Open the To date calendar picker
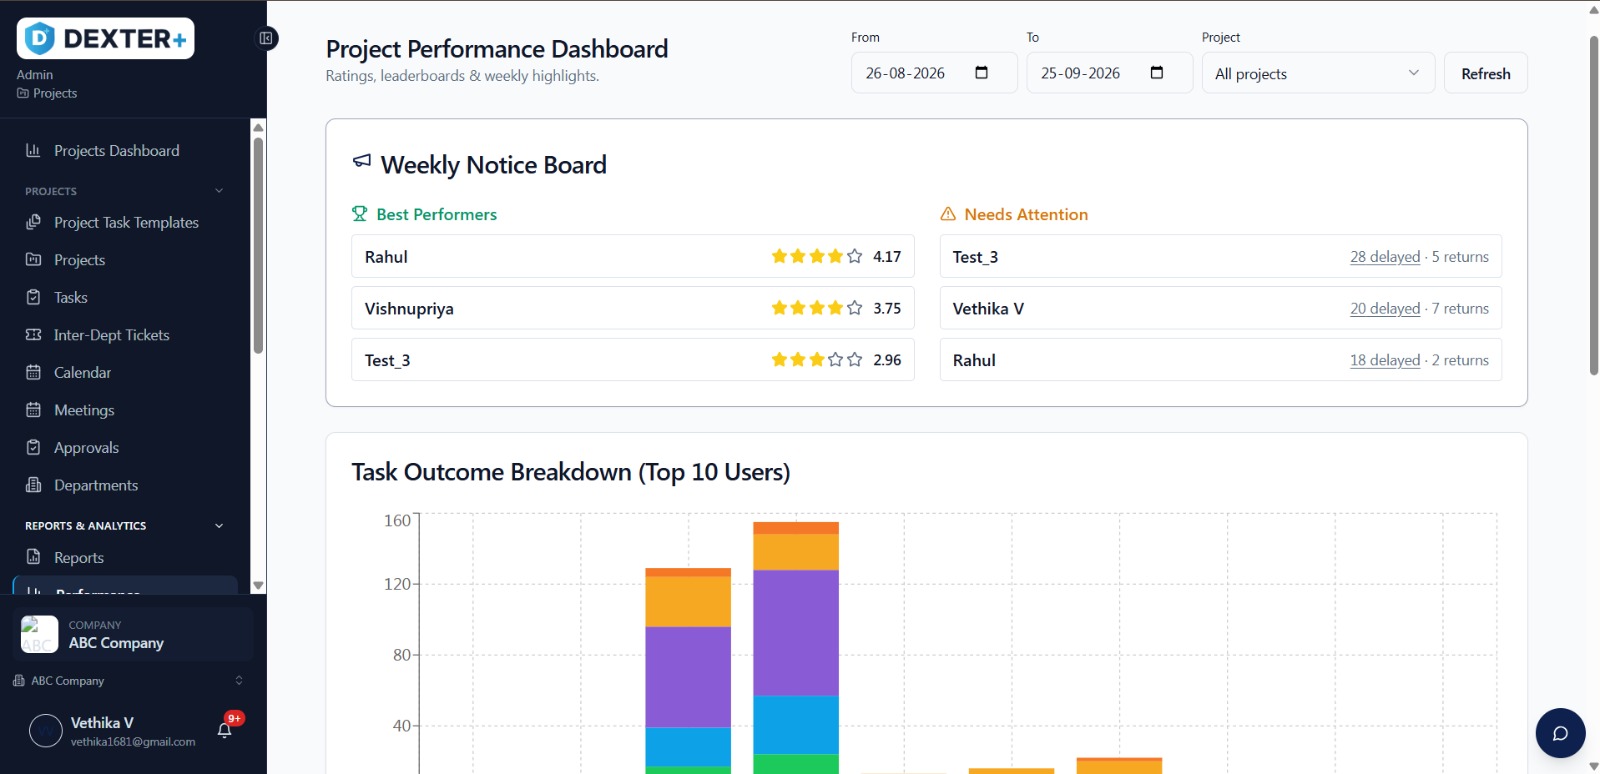 pyautogui.click(x=1157, y=72)
